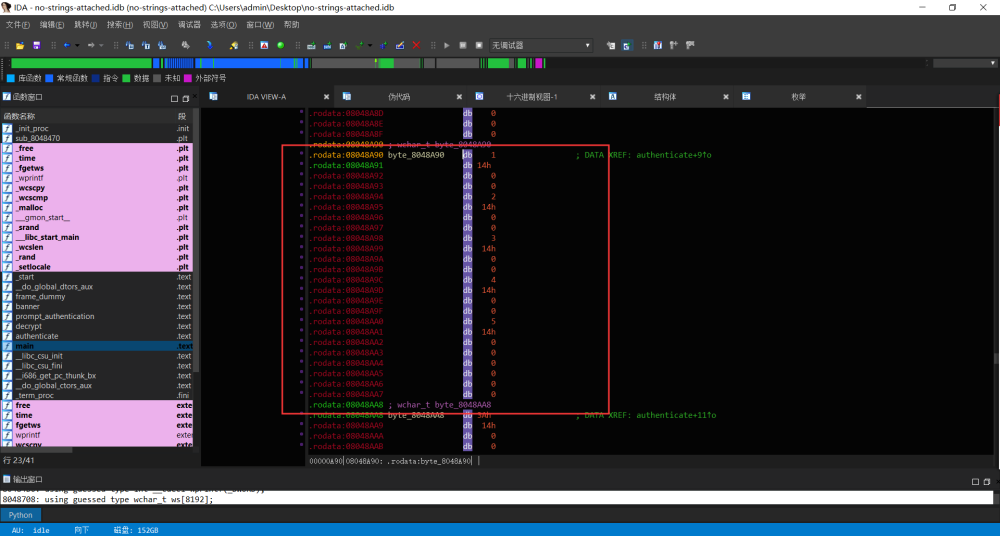
Task: Click the blue curved arrow toolbar icon
Action: (x=209, y=45)
